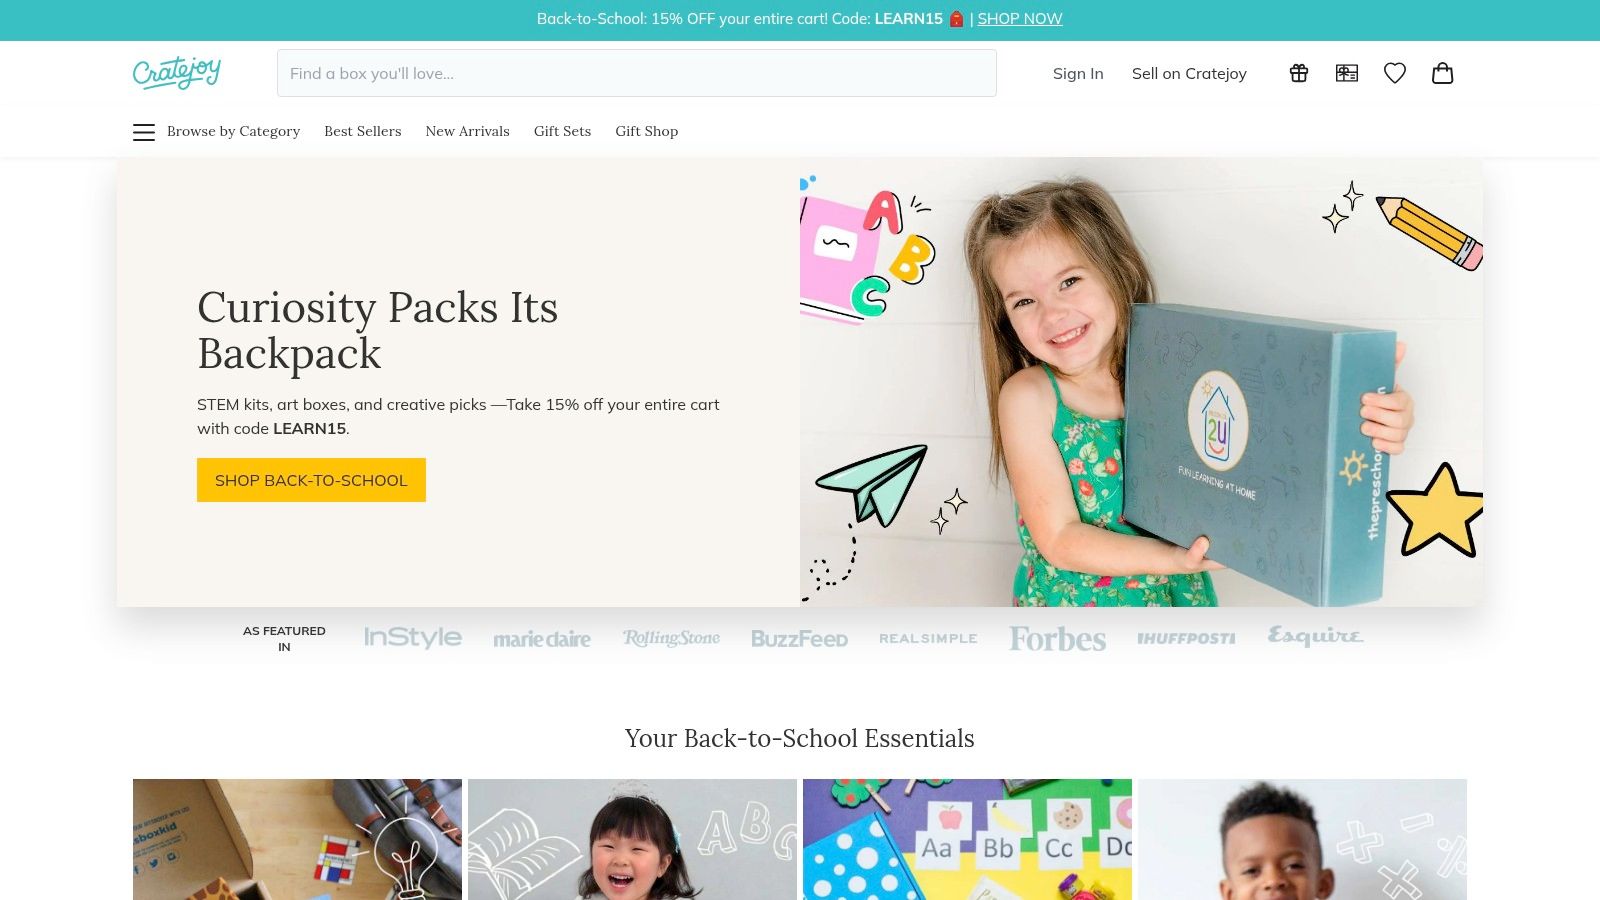Click the SHOP BACK-TO-SCHOOL button
This screenshot has height=900, width=1600.
311,480
